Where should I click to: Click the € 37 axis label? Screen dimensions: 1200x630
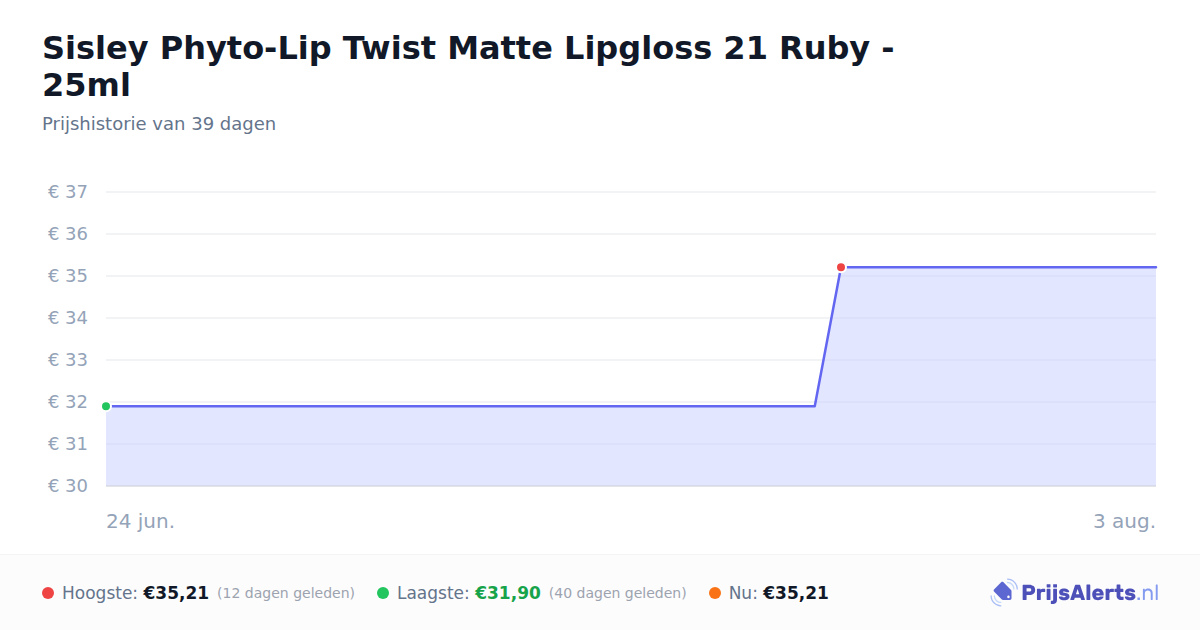(x=68, y=192)
